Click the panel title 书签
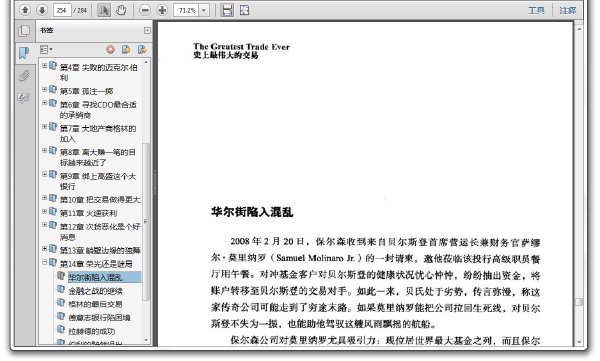Screen dimensions: 600x361 click(x=46, y=30)
